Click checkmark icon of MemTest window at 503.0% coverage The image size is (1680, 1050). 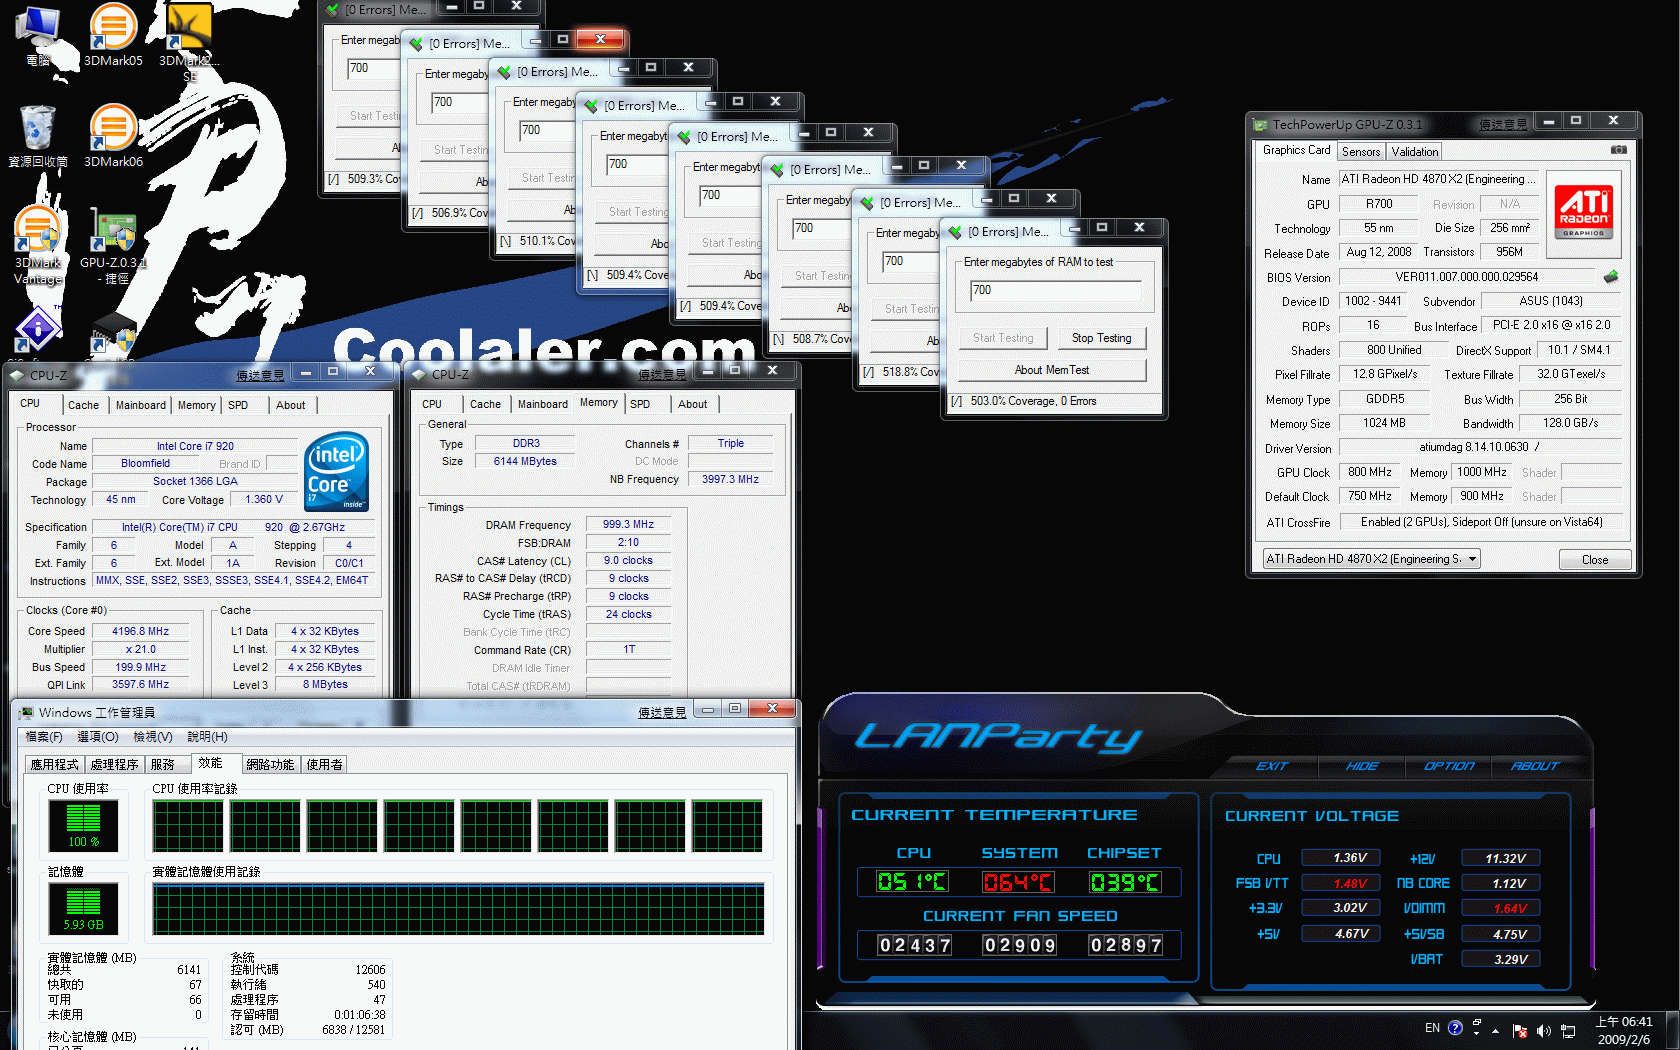click(x=955, y=232)
